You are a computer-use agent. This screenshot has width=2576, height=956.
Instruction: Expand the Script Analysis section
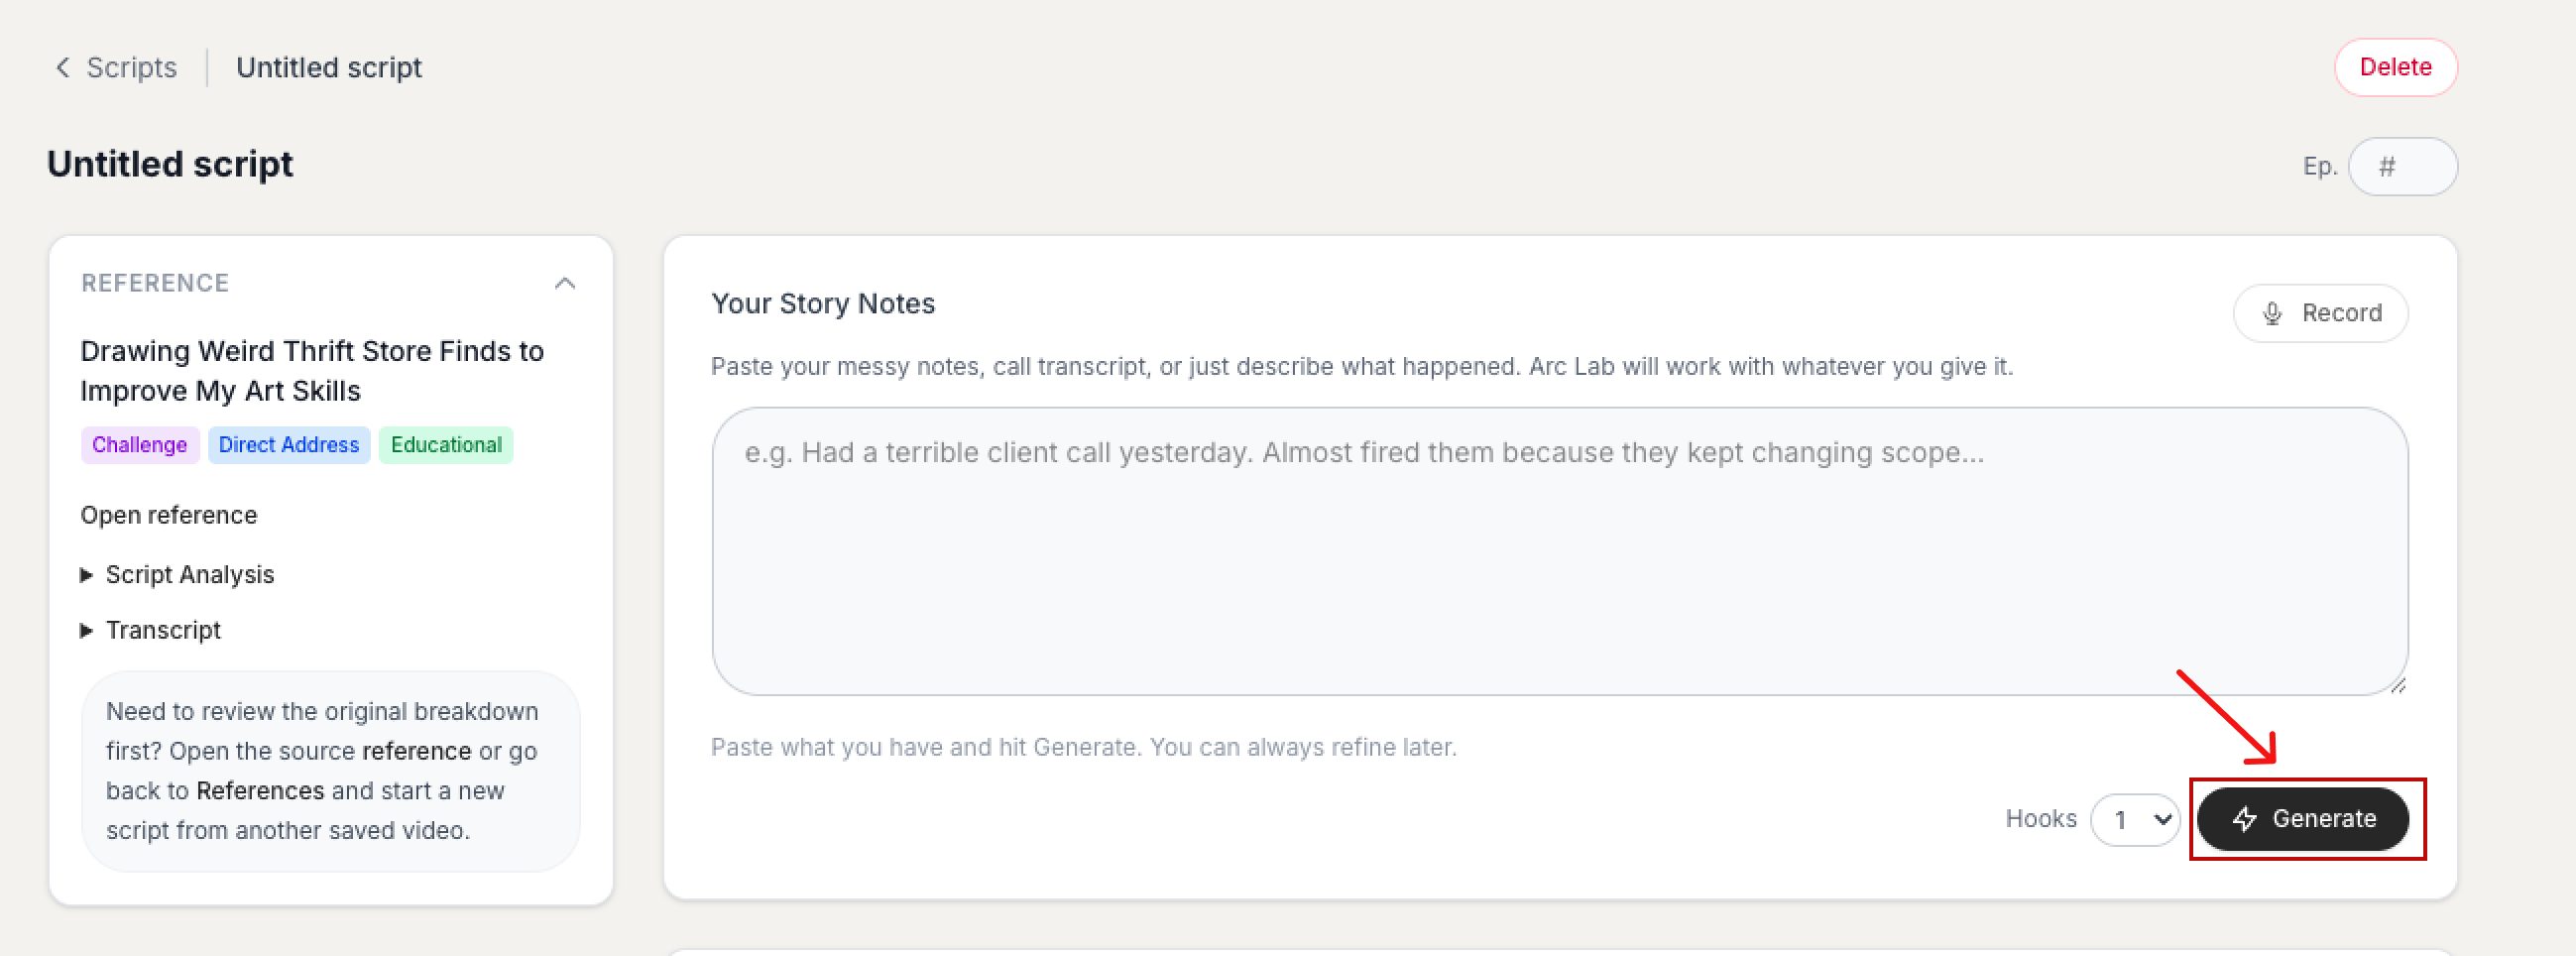(177, 575)
